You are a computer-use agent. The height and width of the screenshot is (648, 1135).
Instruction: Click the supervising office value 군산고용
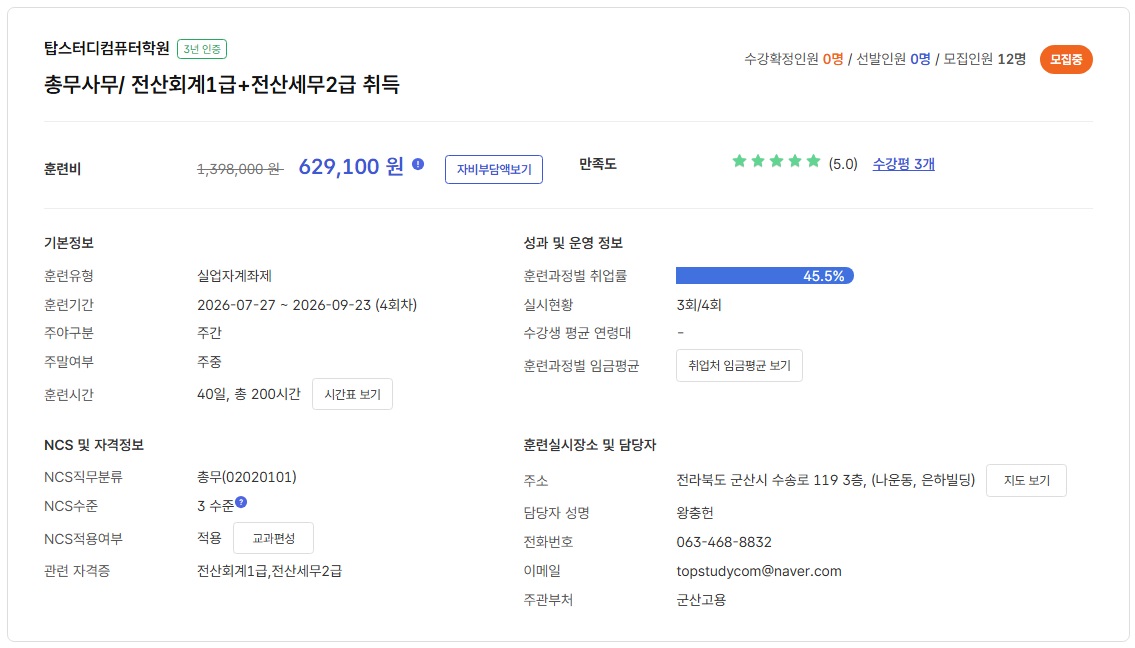point(701,600)
